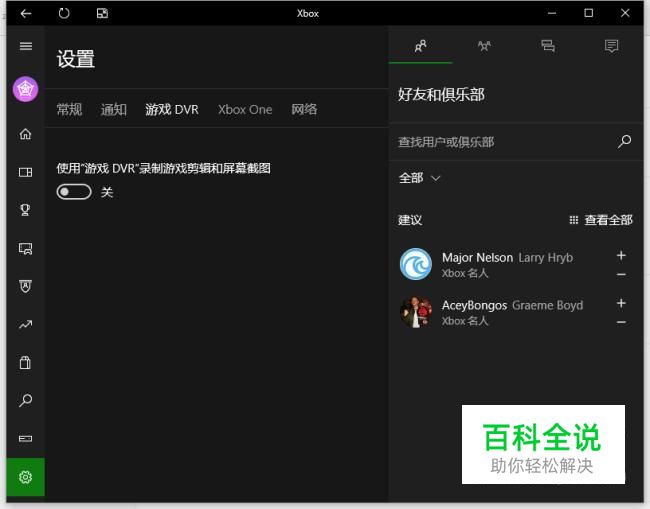Select the Xbox One settings tab
The width and height of the screenshot is (650, 509).
(x=245, y=109)
